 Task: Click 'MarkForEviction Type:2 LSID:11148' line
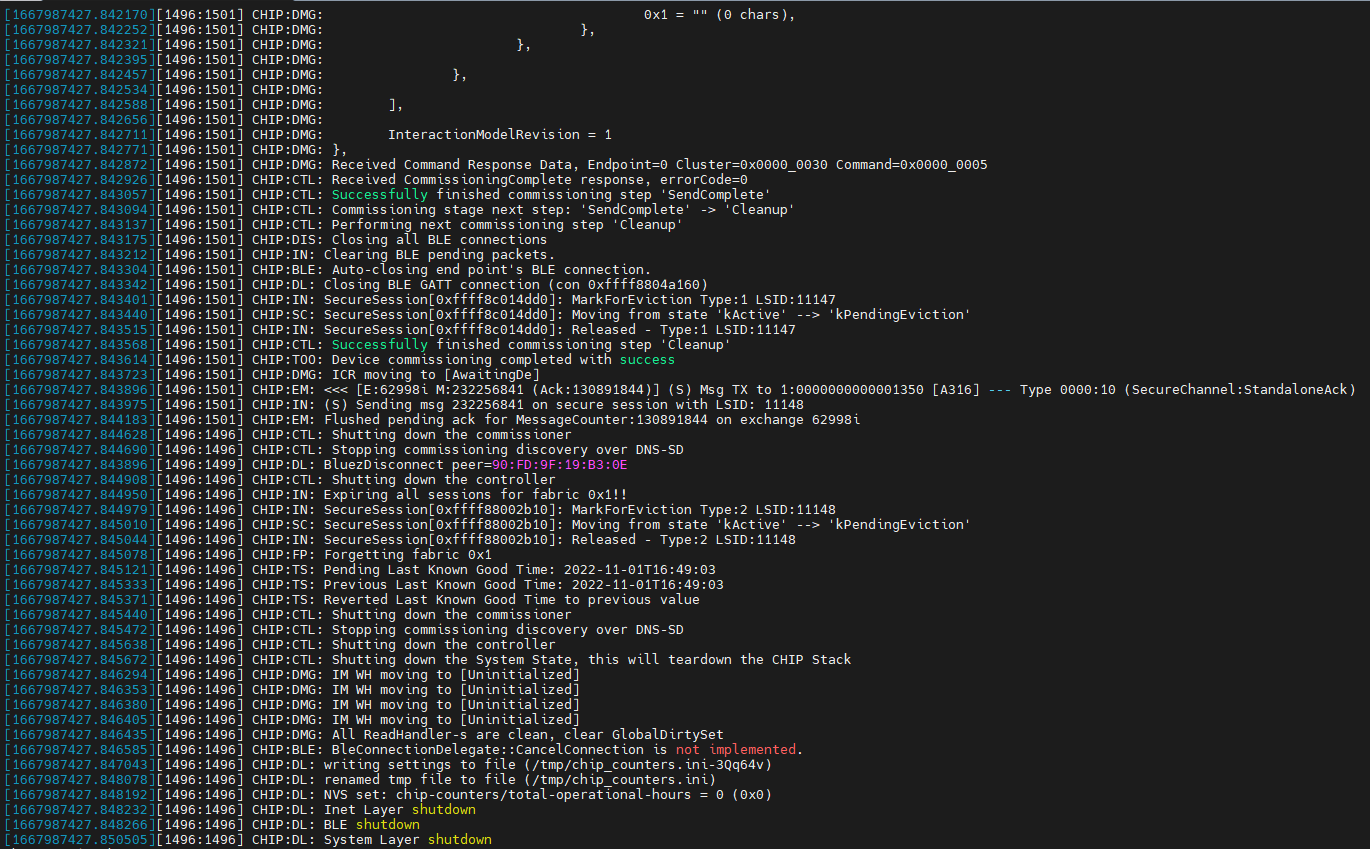pos(420,510)
